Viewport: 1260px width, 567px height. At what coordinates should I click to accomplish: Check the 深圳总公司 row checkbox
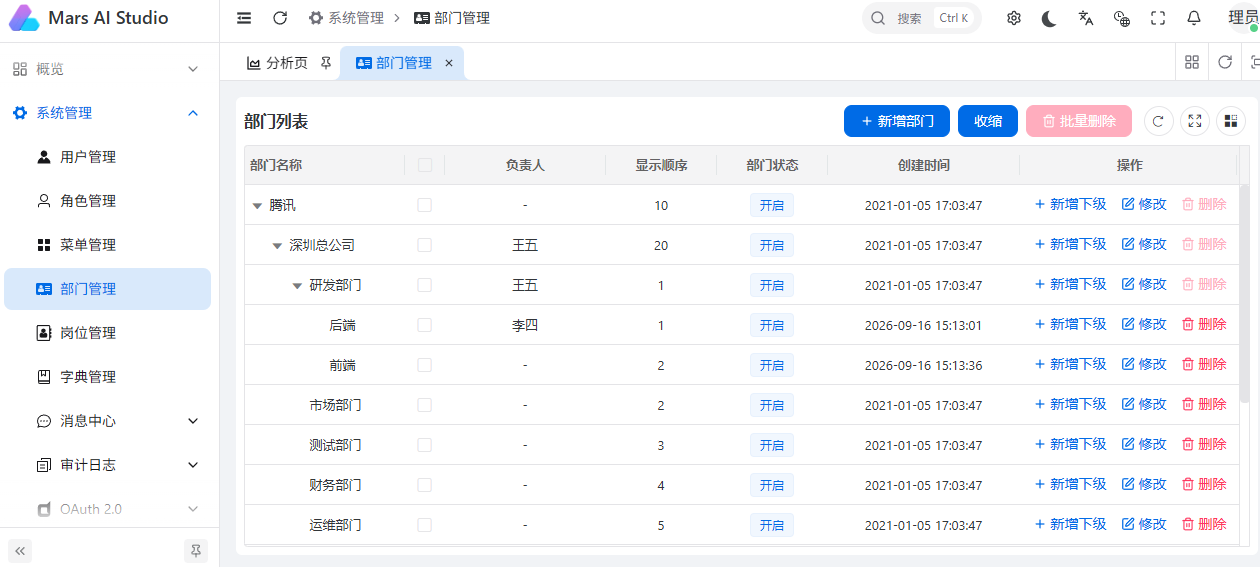(425, 245)
